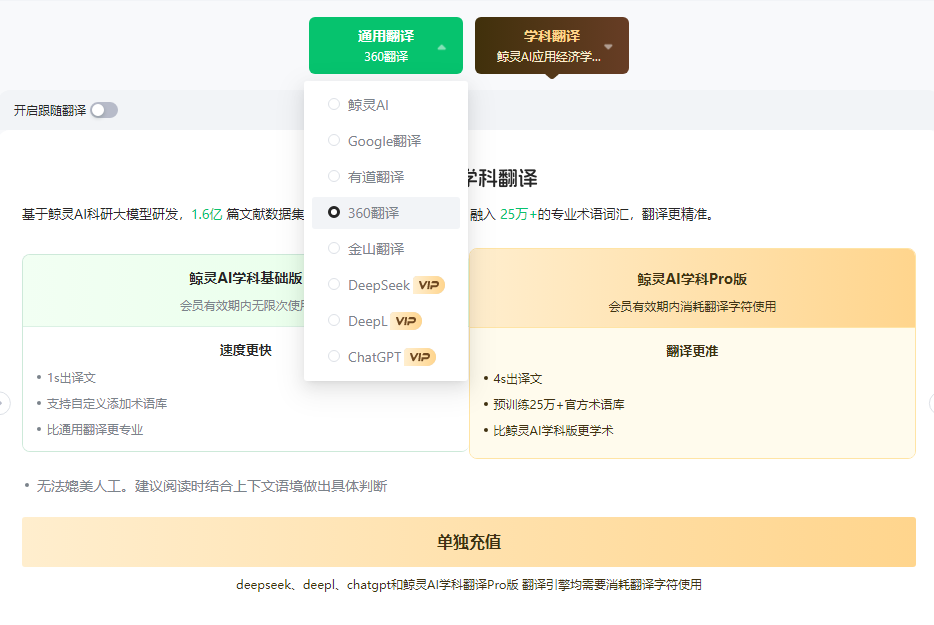Screen dimensions: 934x625
Task: Click the 翻译更准 heading
Action: click(x=692, y=351)
